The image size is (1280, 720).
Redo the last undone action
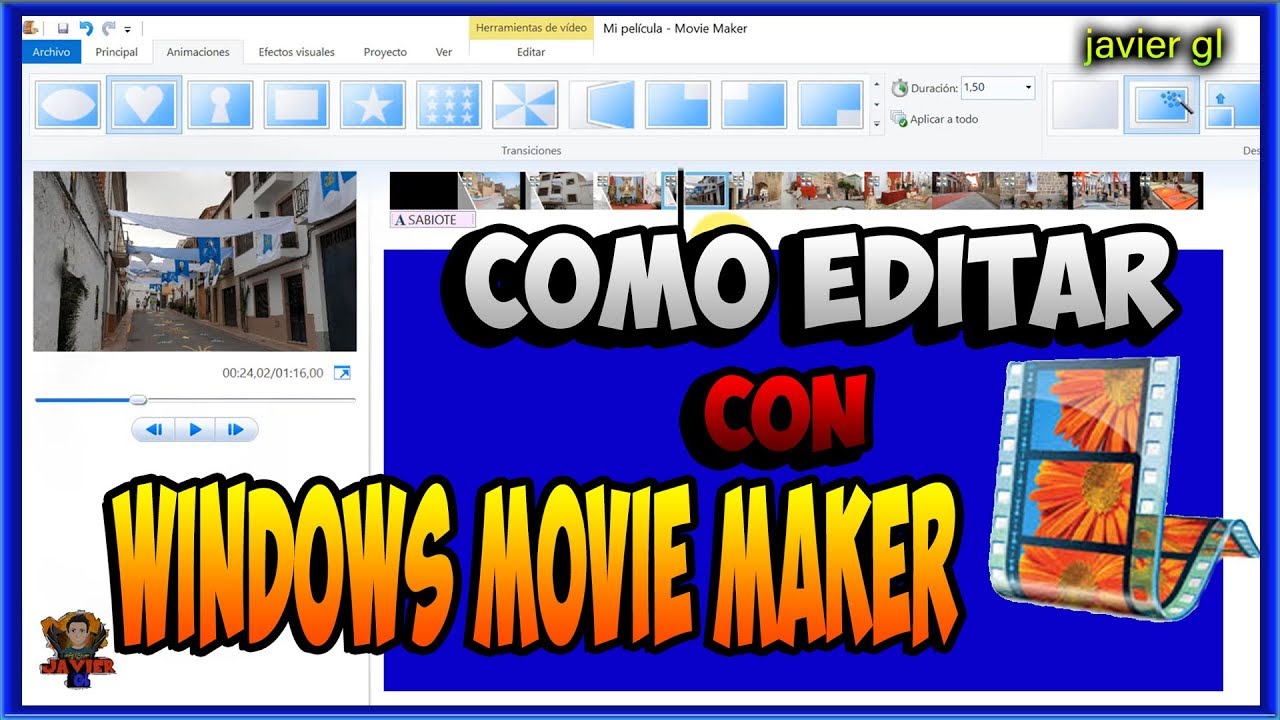tap(108, 29)
